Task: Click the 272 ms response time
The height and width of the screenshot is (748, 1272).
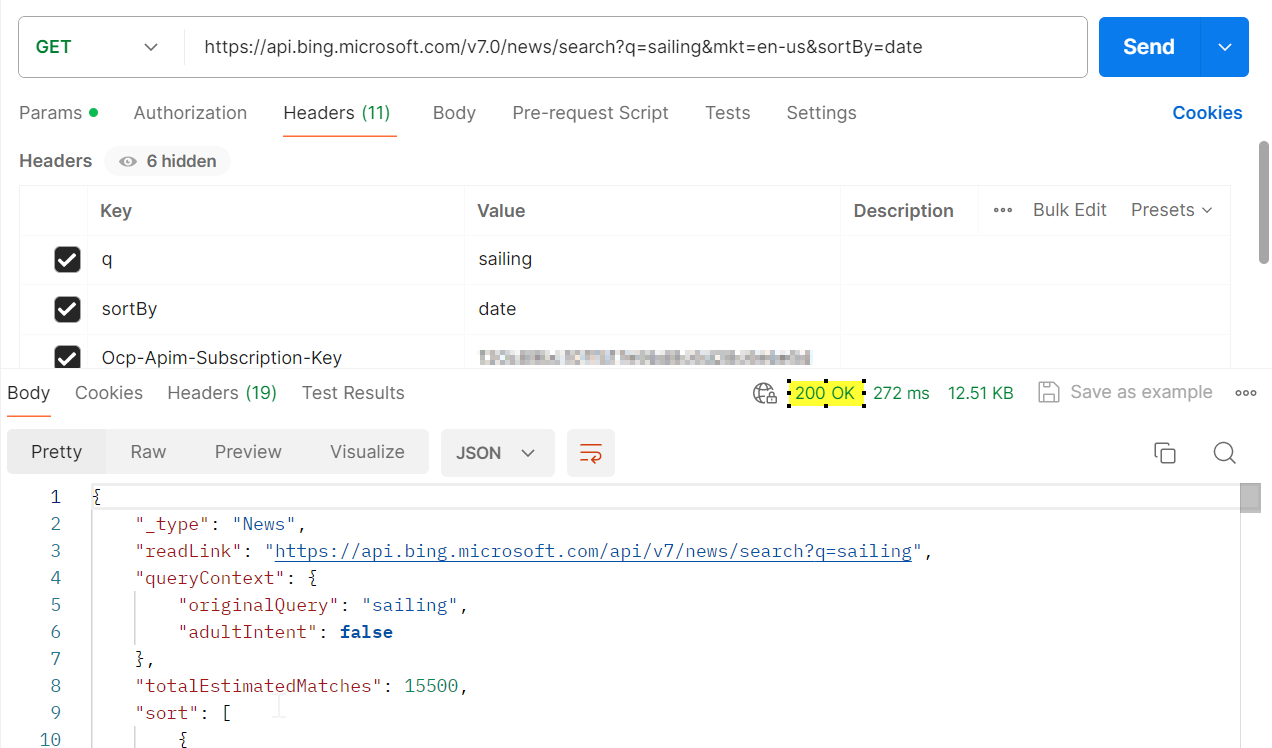Action: tap(901, 393)
